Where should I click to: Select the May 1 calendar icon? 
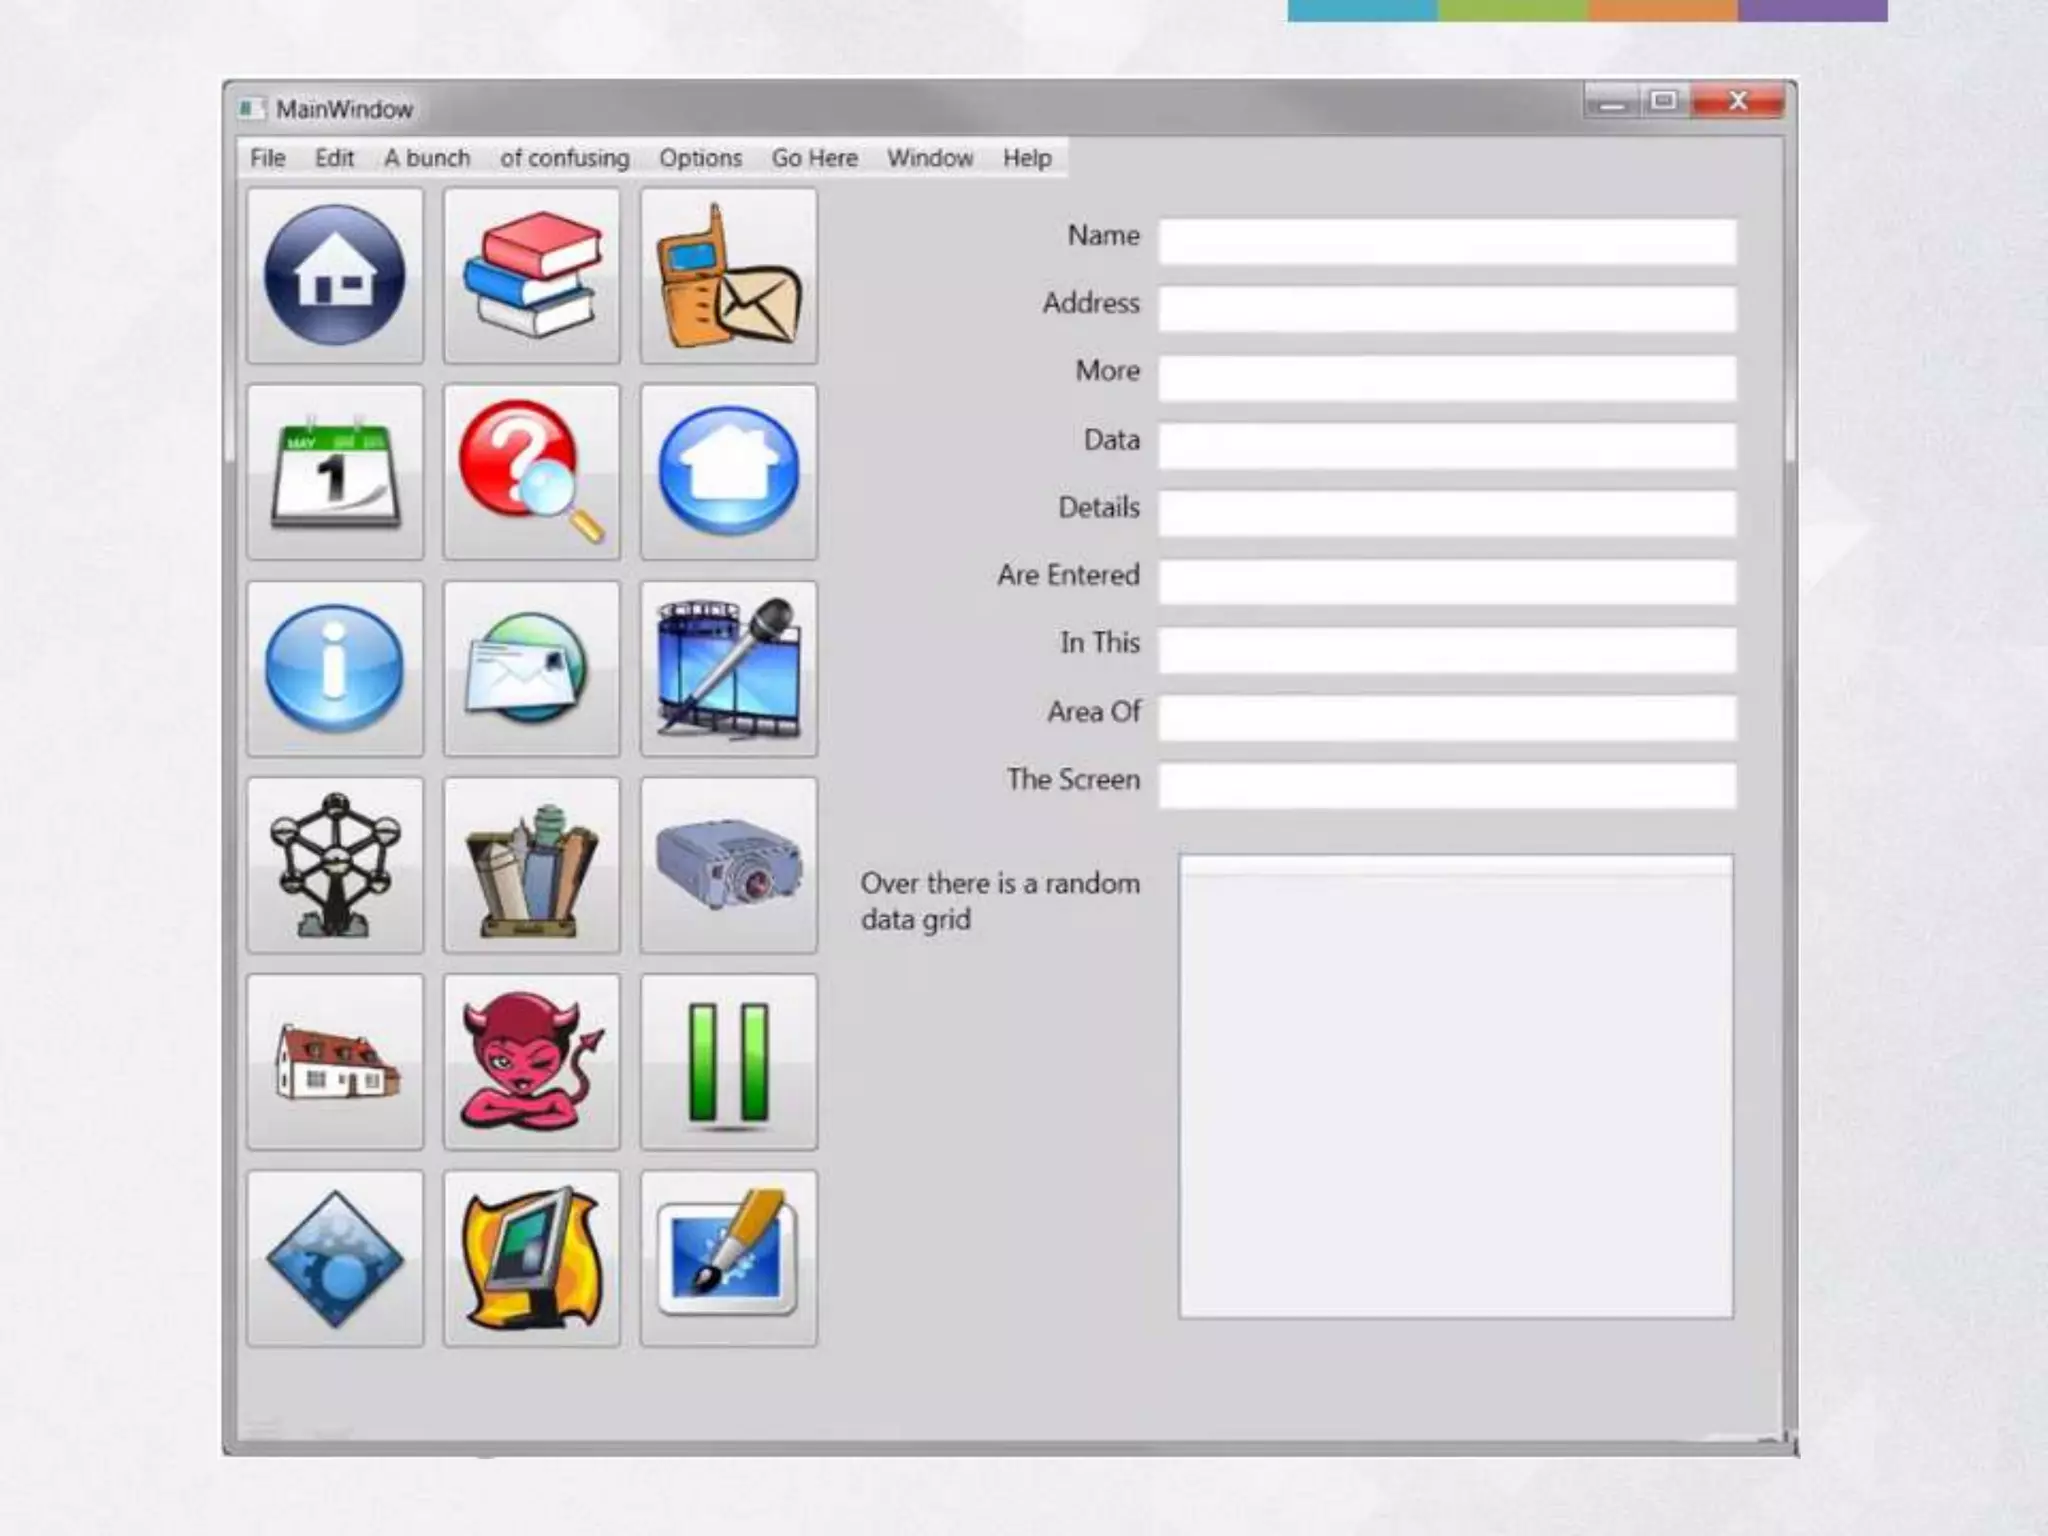point(335,472)
